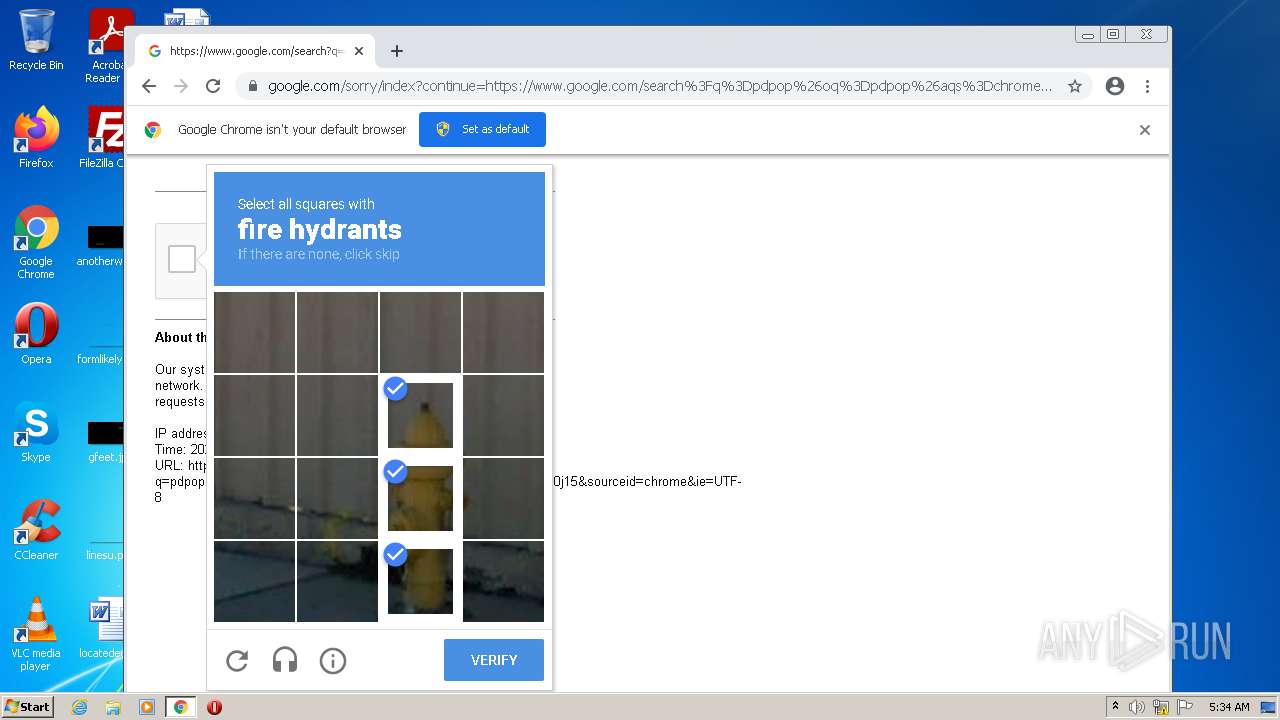
Task: Open the FileZilla desktop shortcut
Action: tap(103, 138)
